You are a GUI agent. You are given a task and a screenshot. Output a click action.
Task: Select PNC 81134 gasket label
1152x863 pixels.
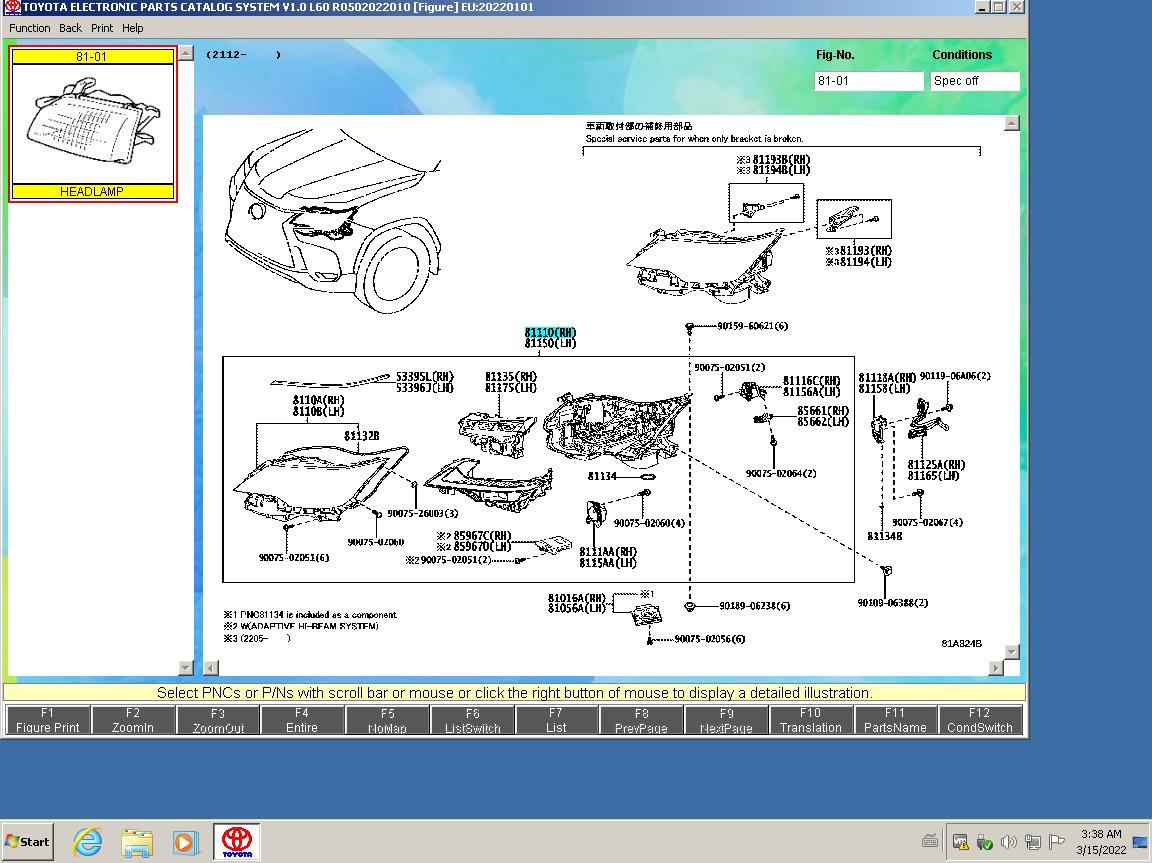click(x=602, y=476)
